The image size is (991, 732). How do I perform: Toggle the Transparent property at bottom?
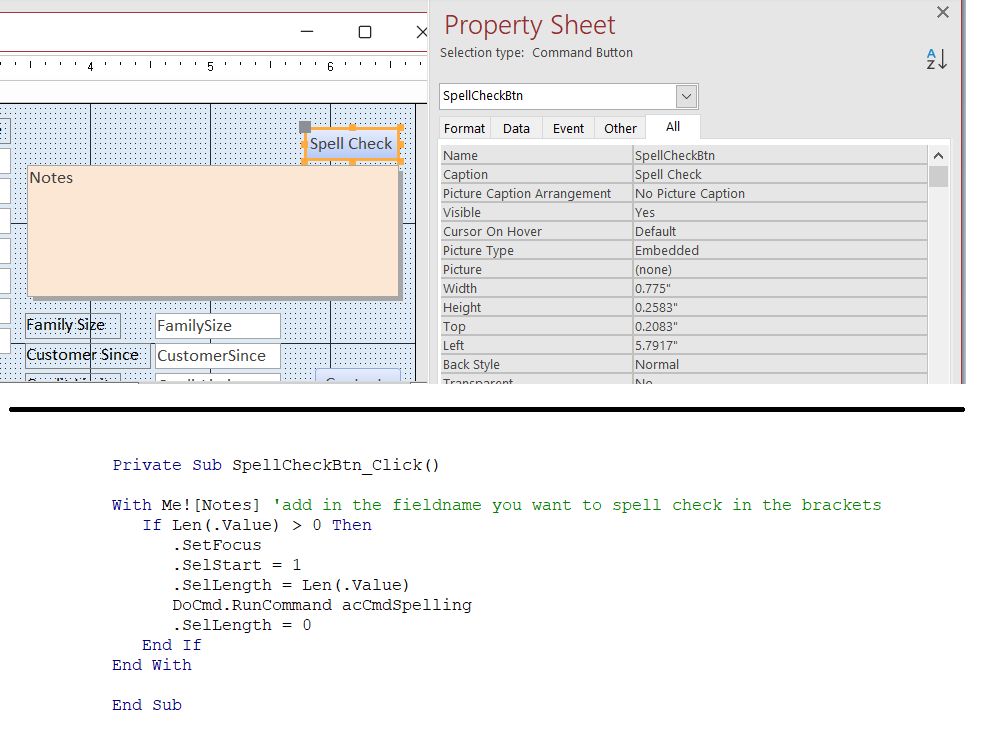[x=780, y=380]
